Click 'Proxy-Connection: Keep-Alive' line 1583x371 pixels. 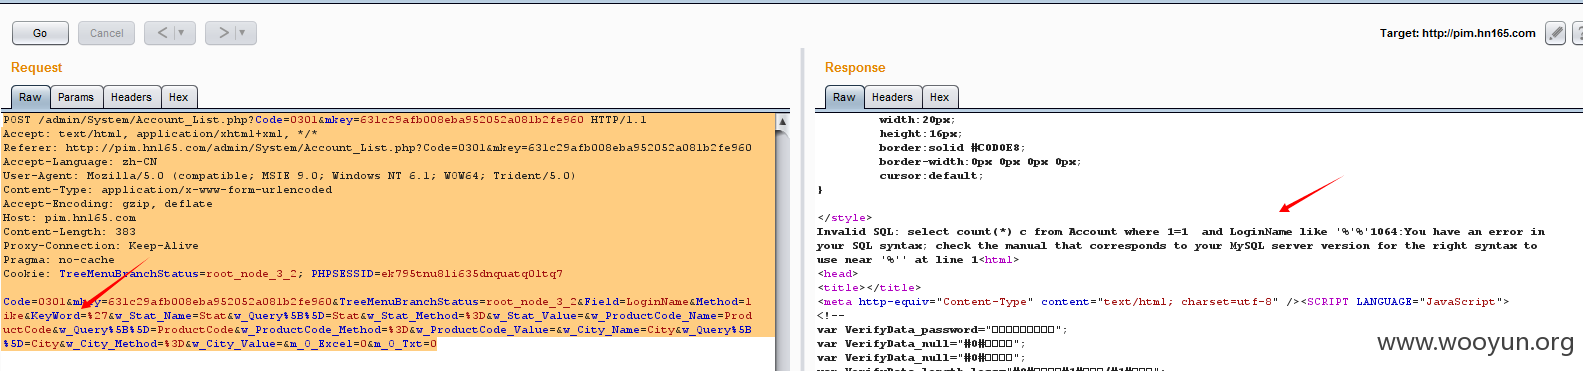[x=101, y=246]
